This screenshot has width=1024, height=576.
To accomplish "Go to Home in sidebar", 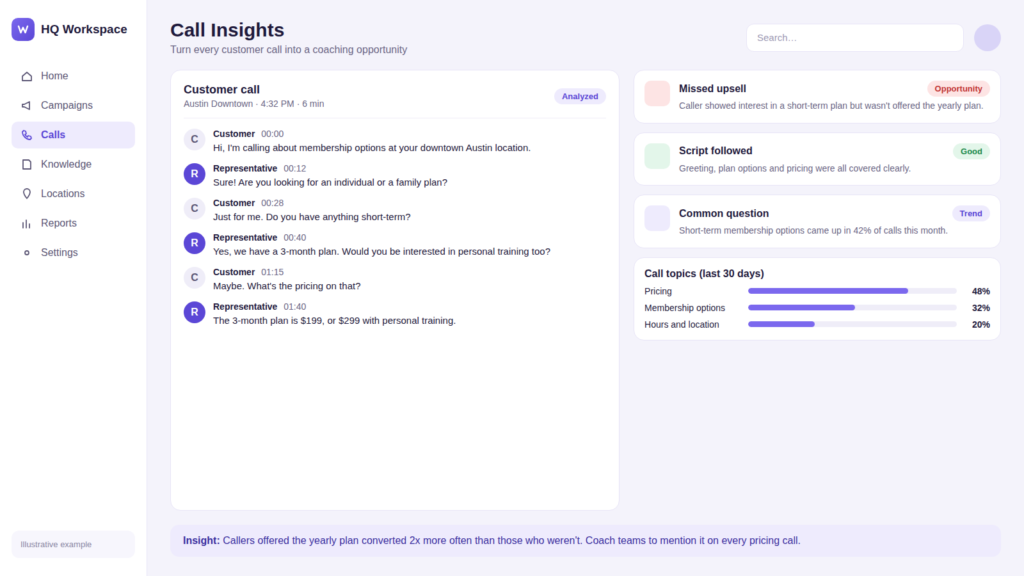I will (x=73, y=76).
